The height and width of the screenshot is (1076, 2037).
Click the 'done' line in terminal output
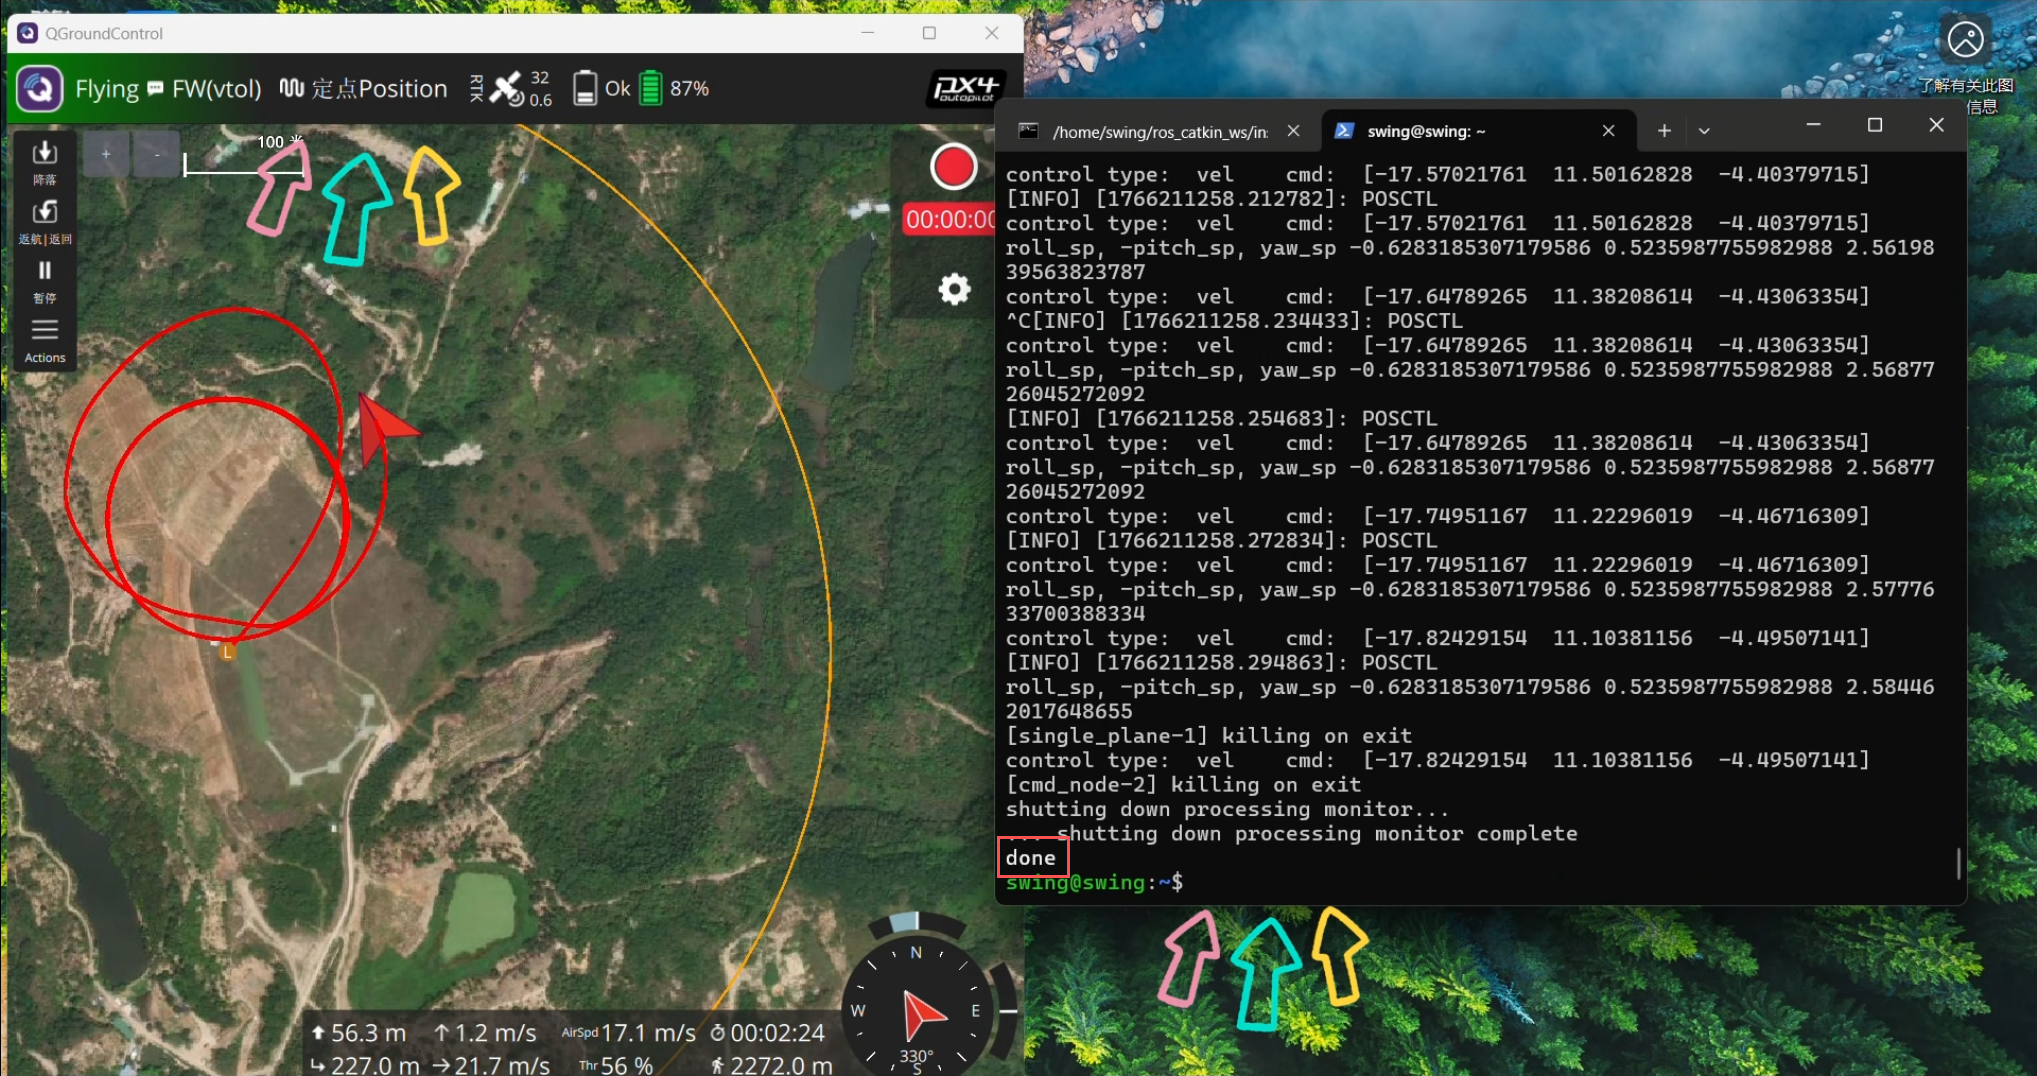1030,858
